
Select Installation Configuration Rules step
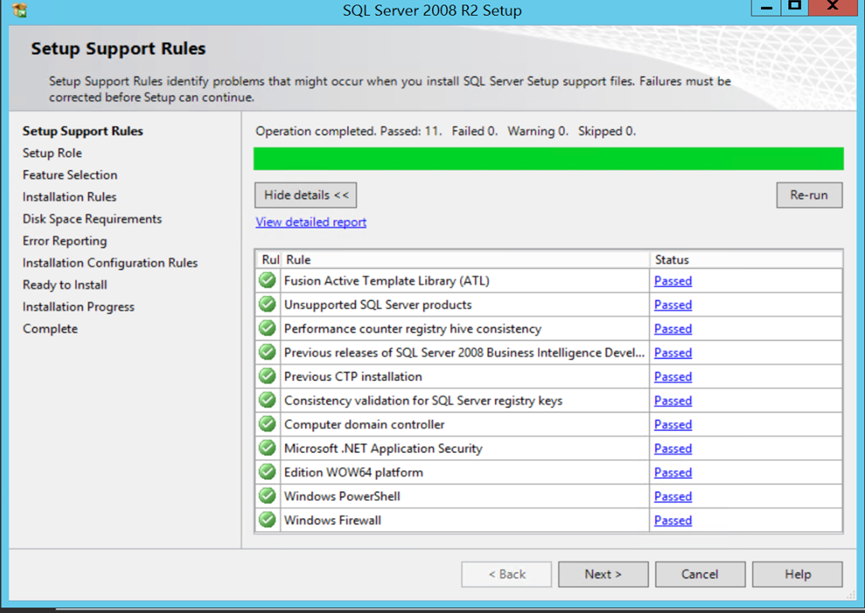[x=110, y=263]
